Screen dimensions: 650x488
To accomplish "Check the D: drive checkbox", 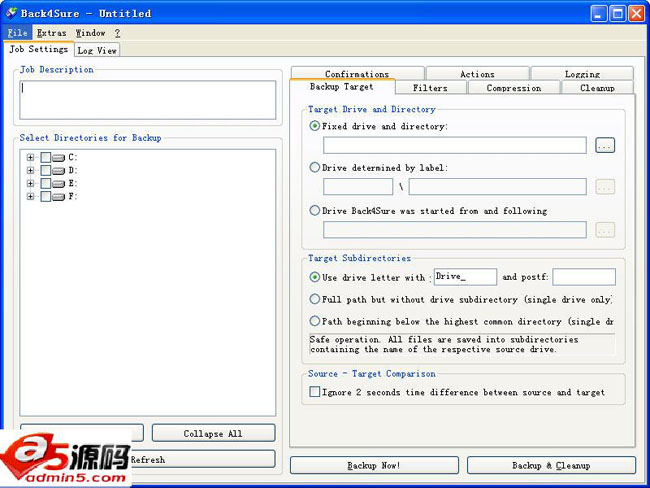I will 46,170.
